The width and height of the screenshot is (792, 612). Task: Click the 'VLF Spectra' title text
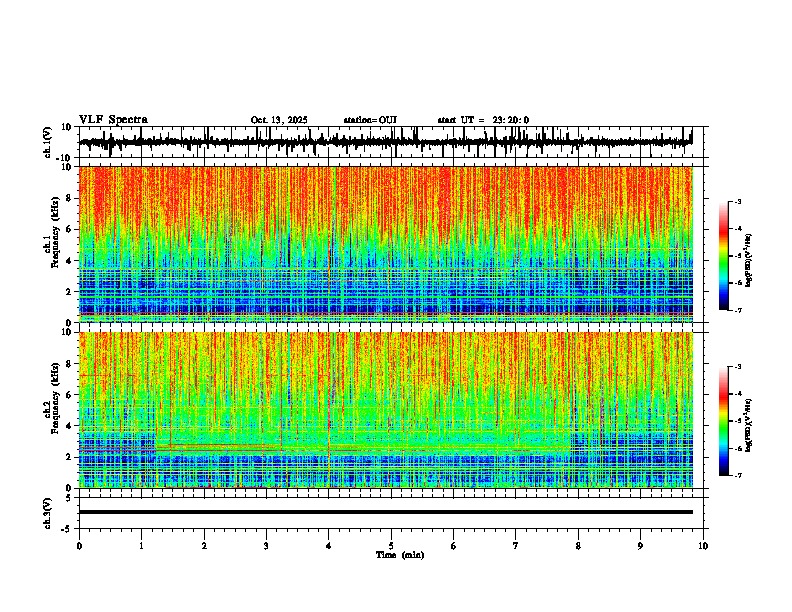(x=113, y=120)
